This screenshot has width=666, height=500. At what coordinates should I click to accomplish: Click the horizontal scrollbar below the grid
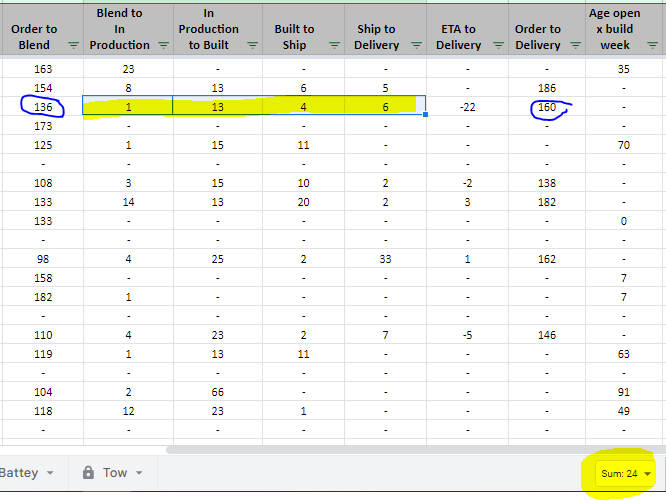(400, 449)
